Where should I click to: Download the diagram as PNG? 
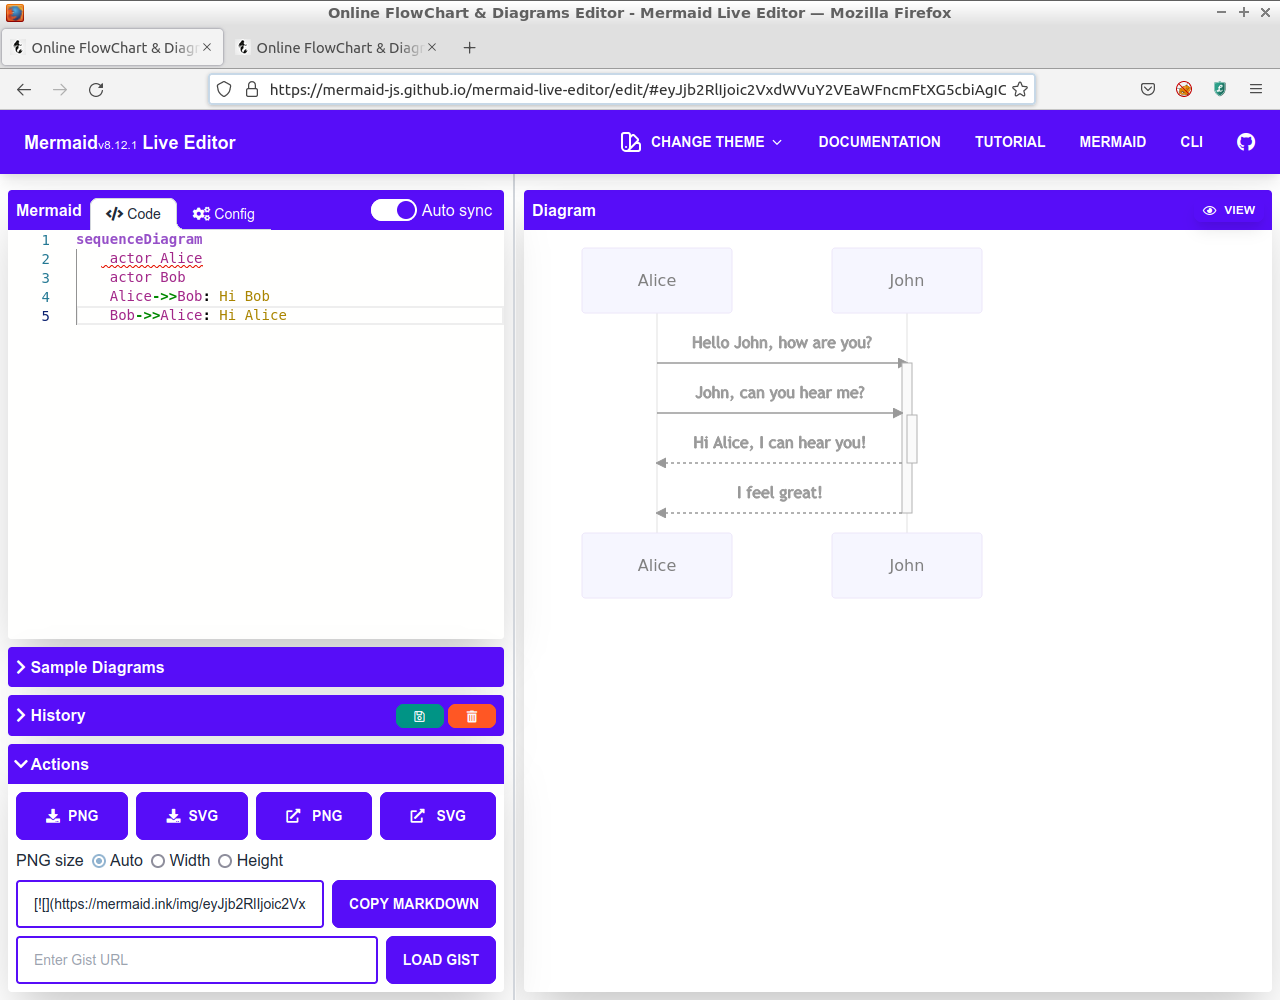tap(72, 816)
